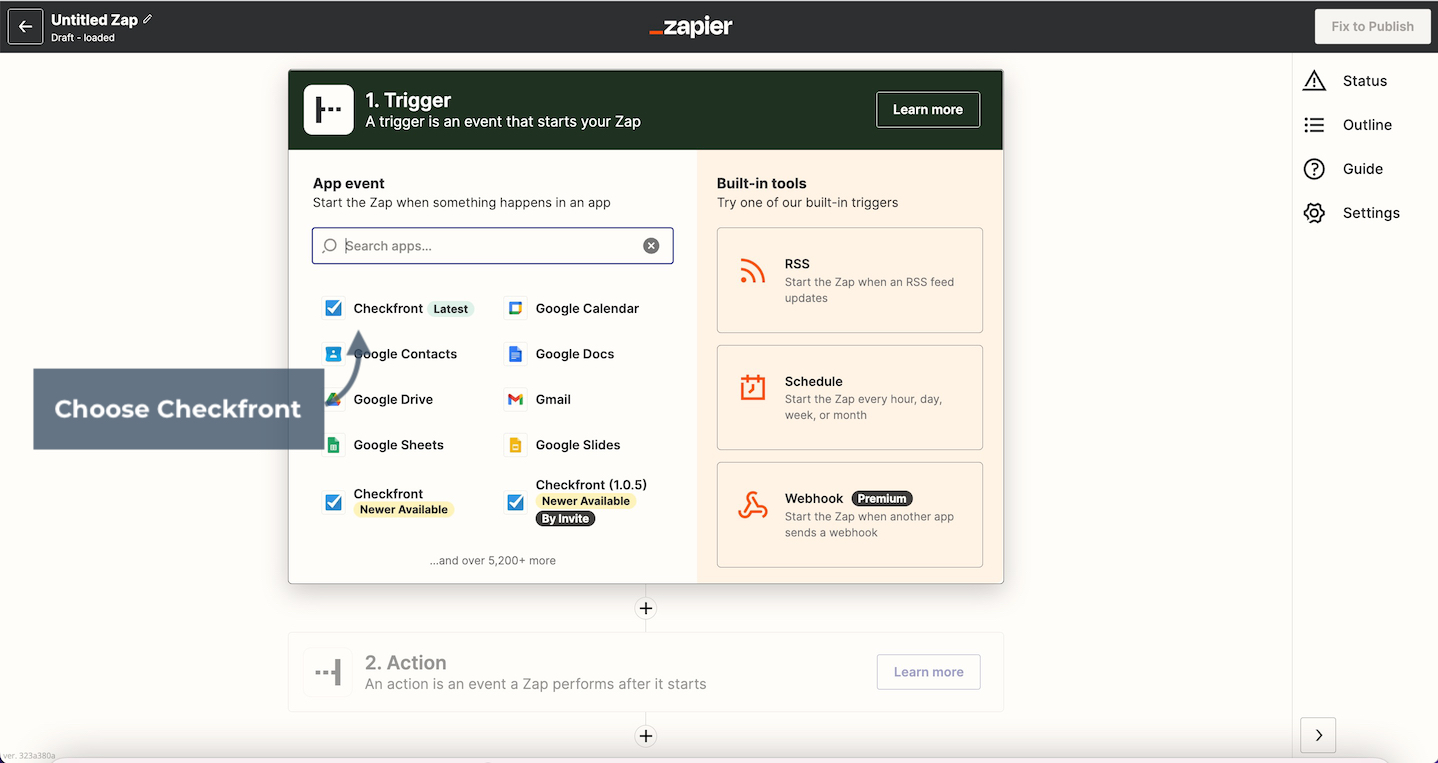
Task: Click the Premium badge on Webhook
Action: coord(882,498)
